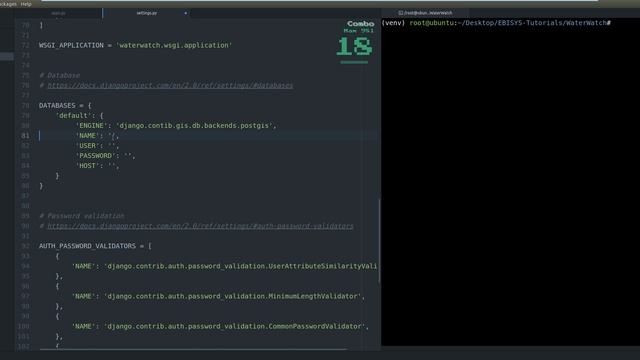Click the # Database comment
640x360 pixels.
[60, 75]
